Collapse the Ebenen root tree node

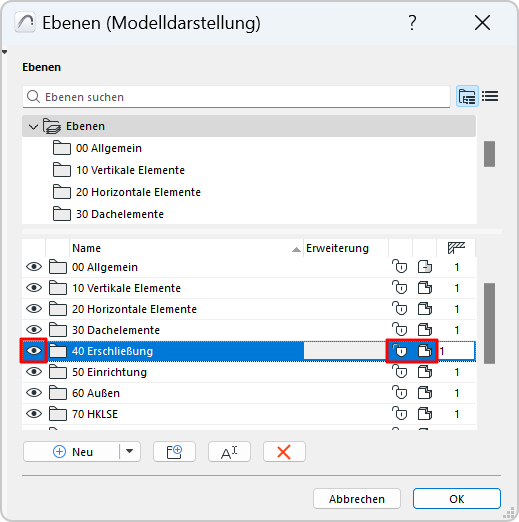coord(33,126)
